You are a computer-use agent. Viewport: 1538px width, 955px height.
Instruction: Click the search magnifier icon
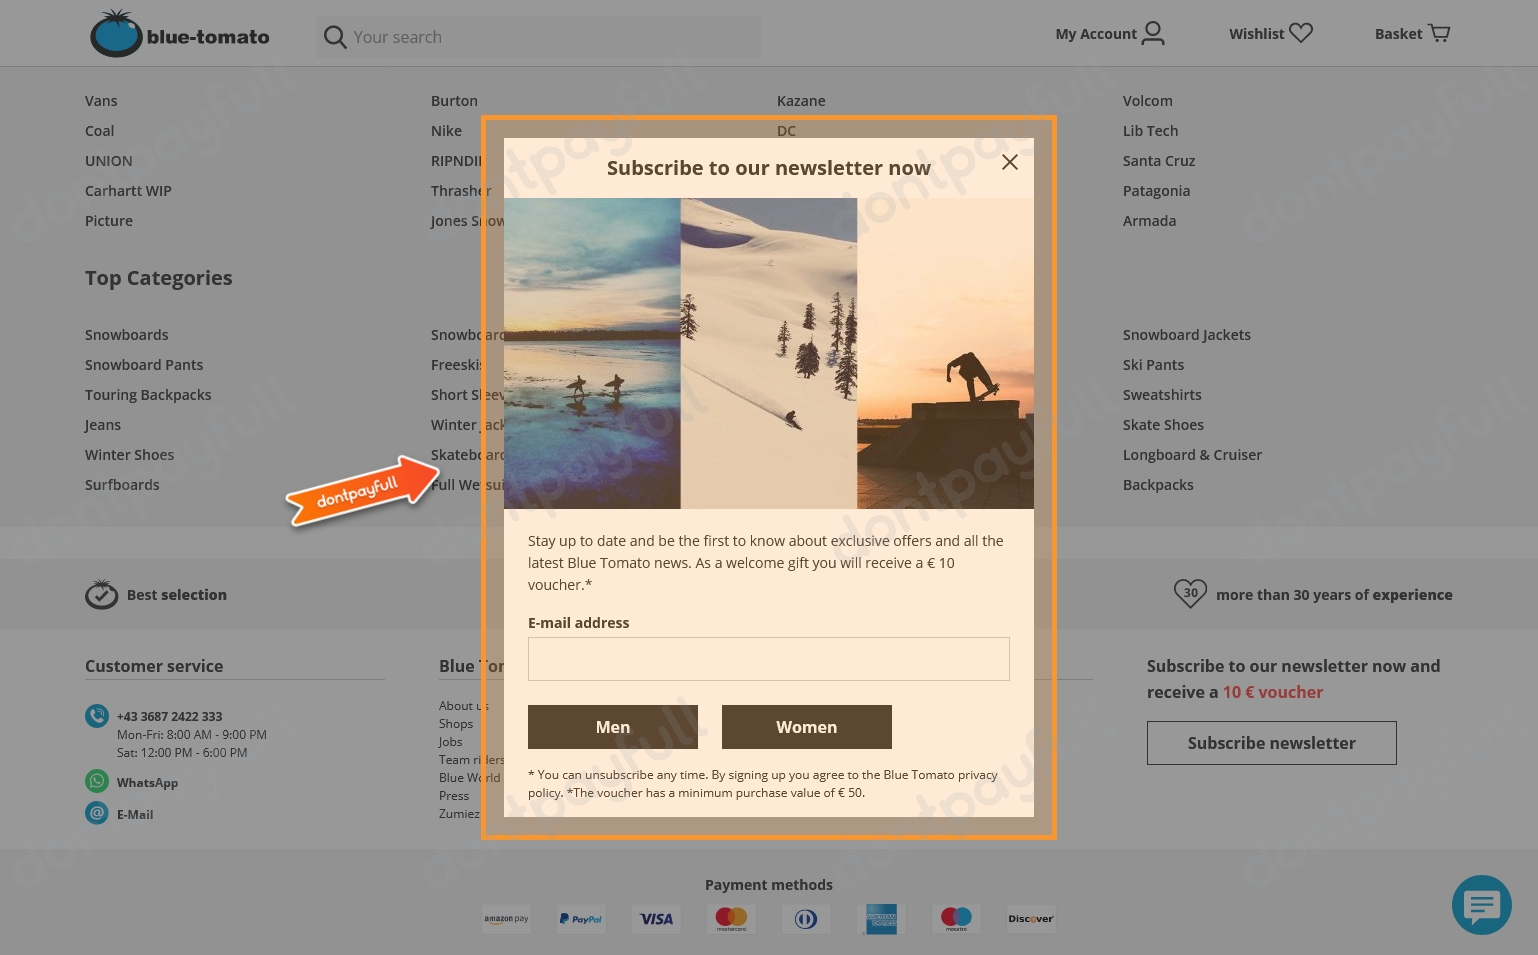(335, 37)
